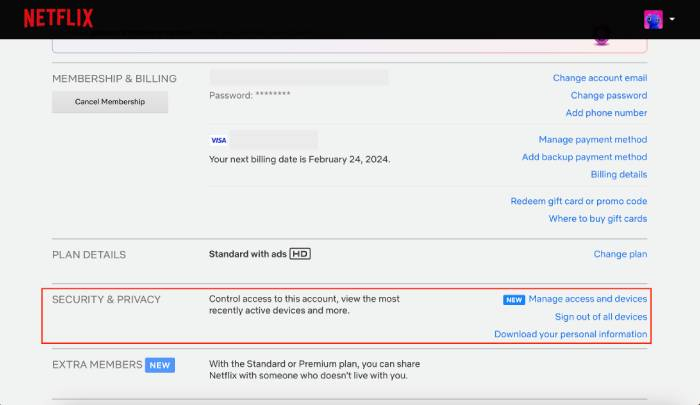Click the Password masked text
The width and height of the screenshot is (700, 405).
click(x=250, y=95)
